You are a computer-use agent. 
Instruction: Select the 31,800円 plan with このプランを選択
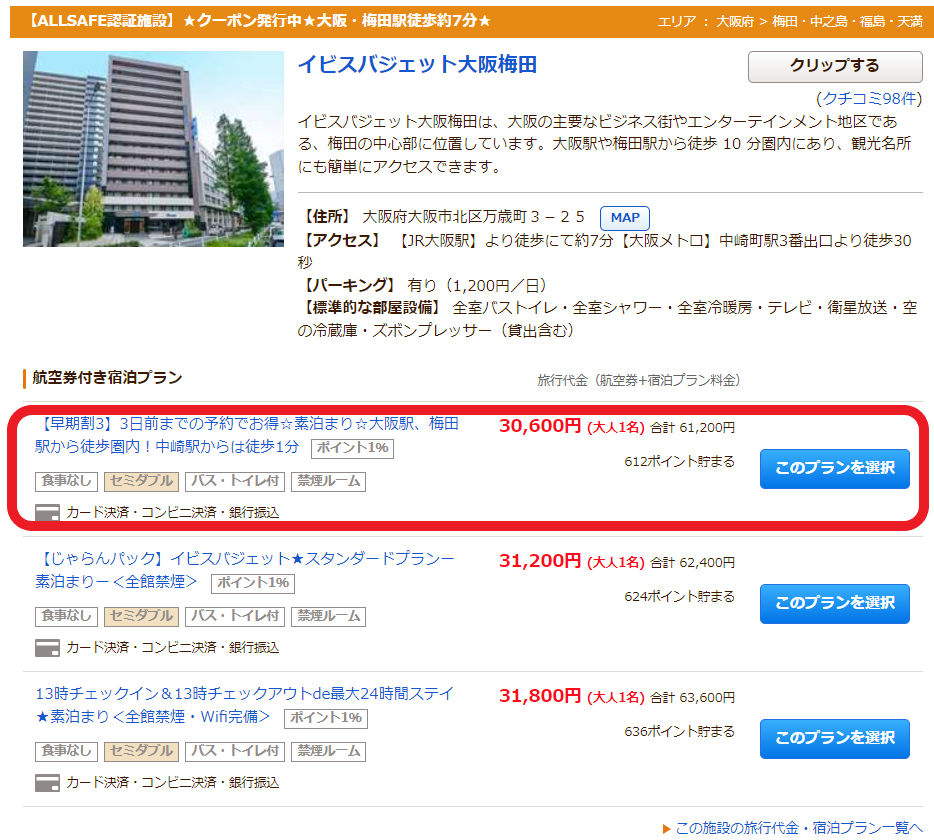pos(835,739)
